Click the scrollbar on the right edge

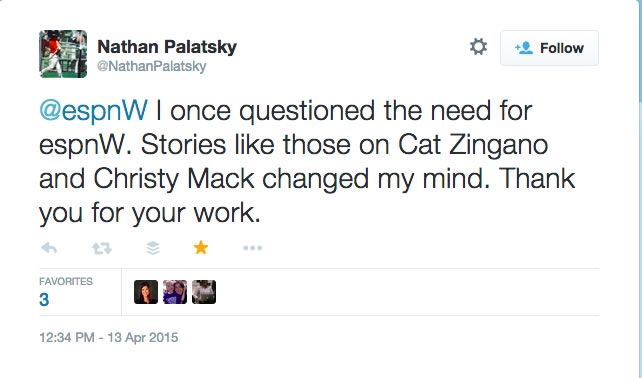click(640, 51)
